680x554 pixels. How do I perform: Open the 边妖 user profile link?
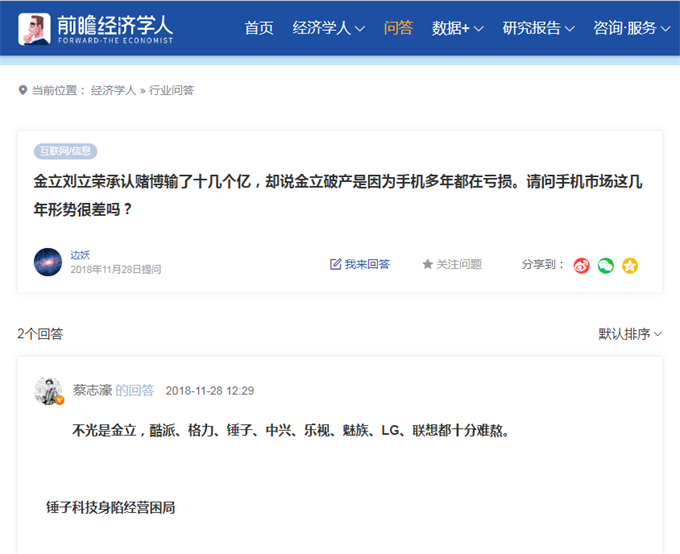click(80, 255)
